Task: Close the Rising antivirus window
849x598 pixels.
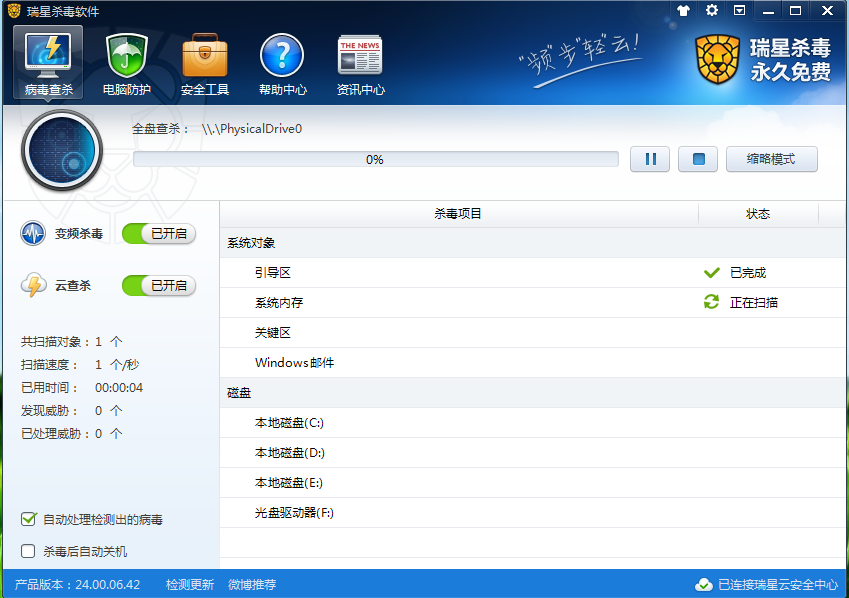Action: pos(827,10)
